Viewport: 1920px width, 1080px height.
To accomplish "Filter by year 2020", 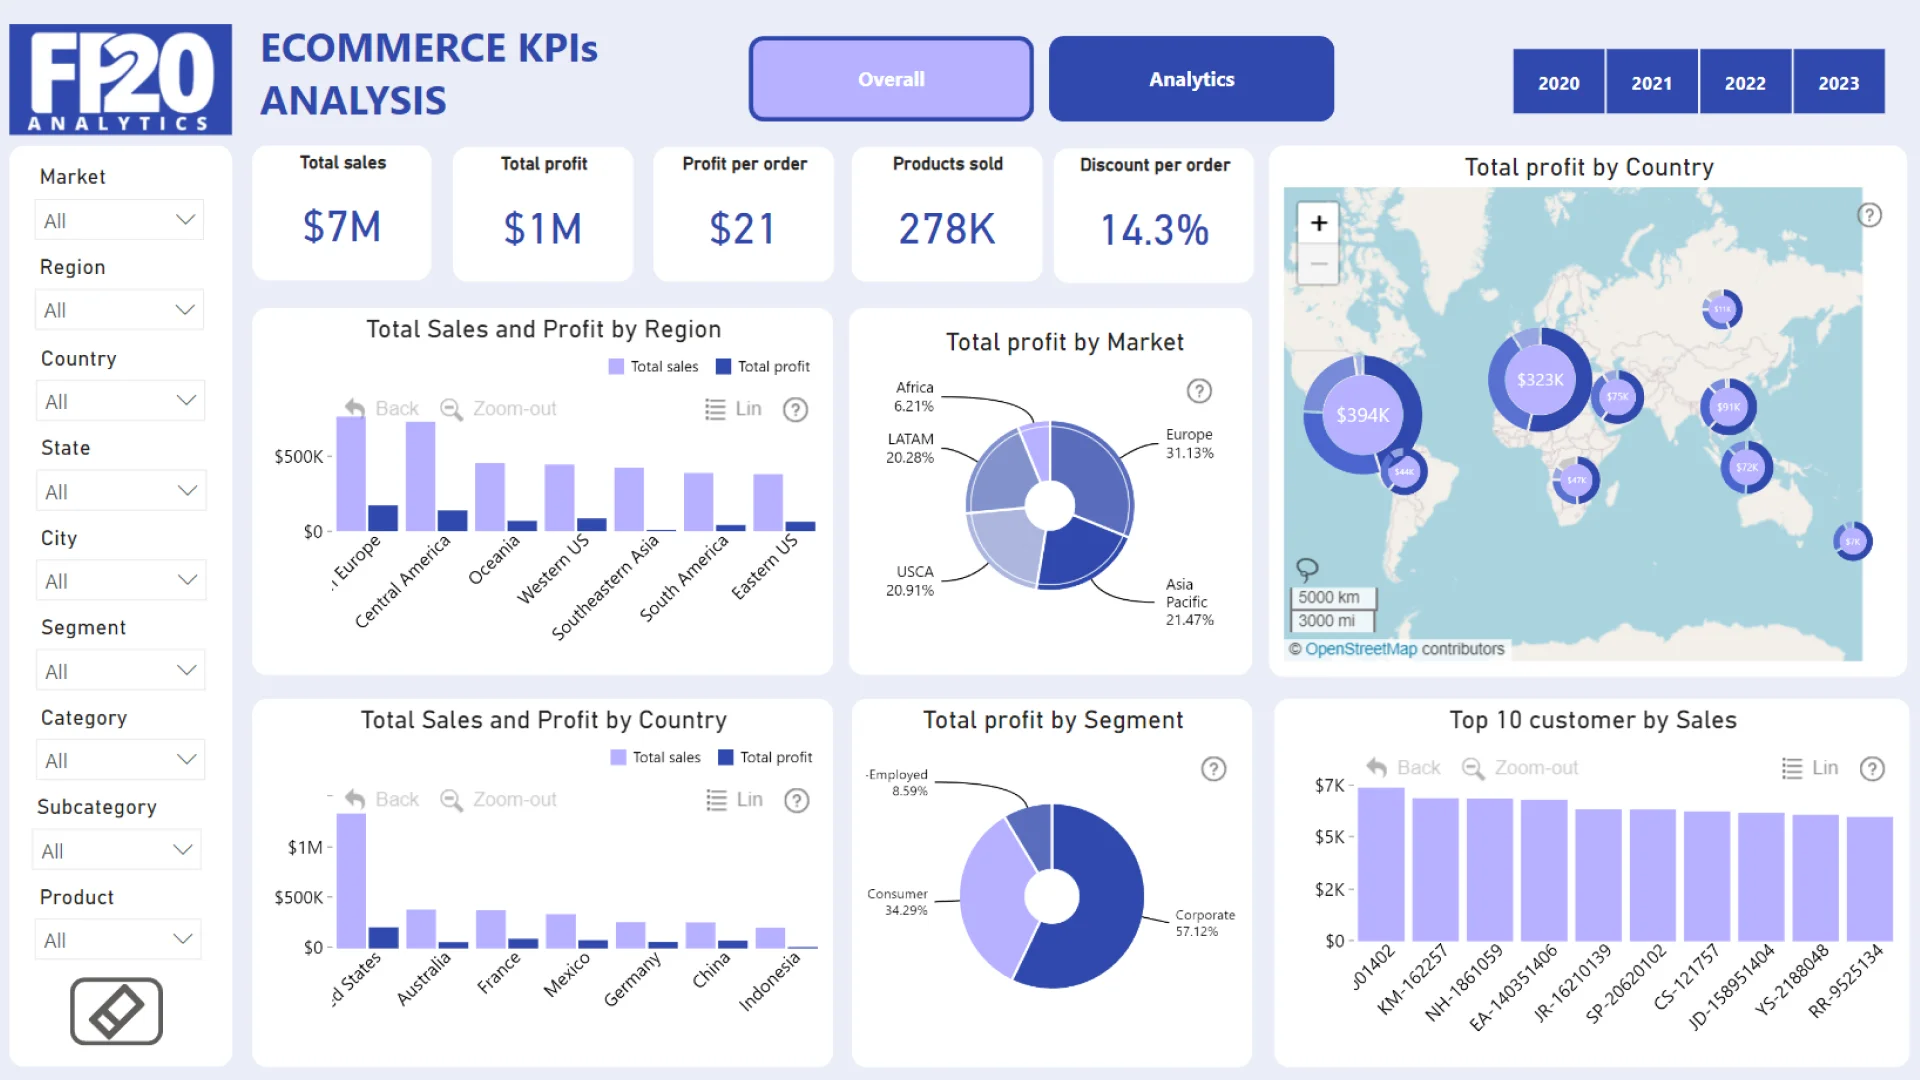I will pos(1558,82).
